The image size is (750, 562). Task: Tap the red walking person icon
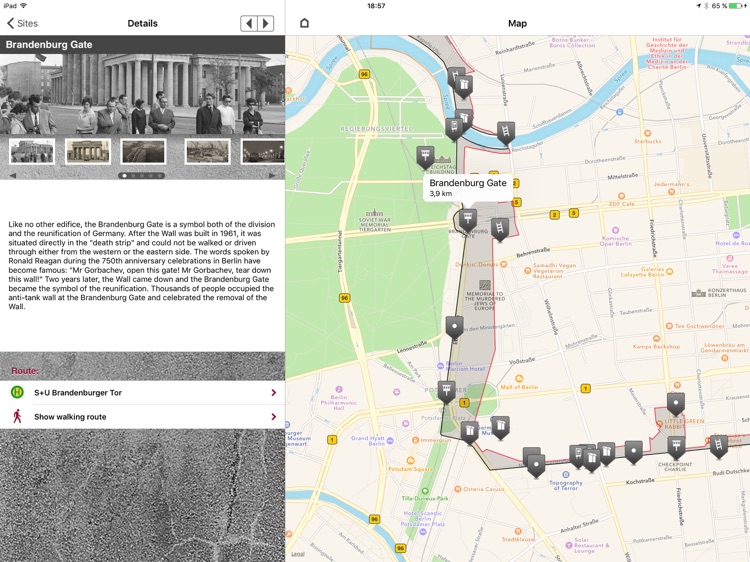(x=17, y=416)
